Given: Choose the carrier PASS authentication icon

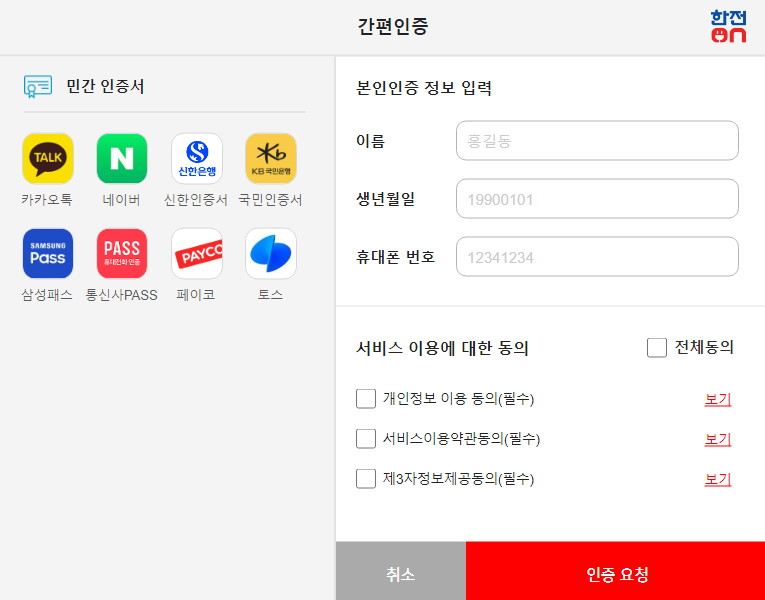Looking at the screenshot, I should pos(122,254).
